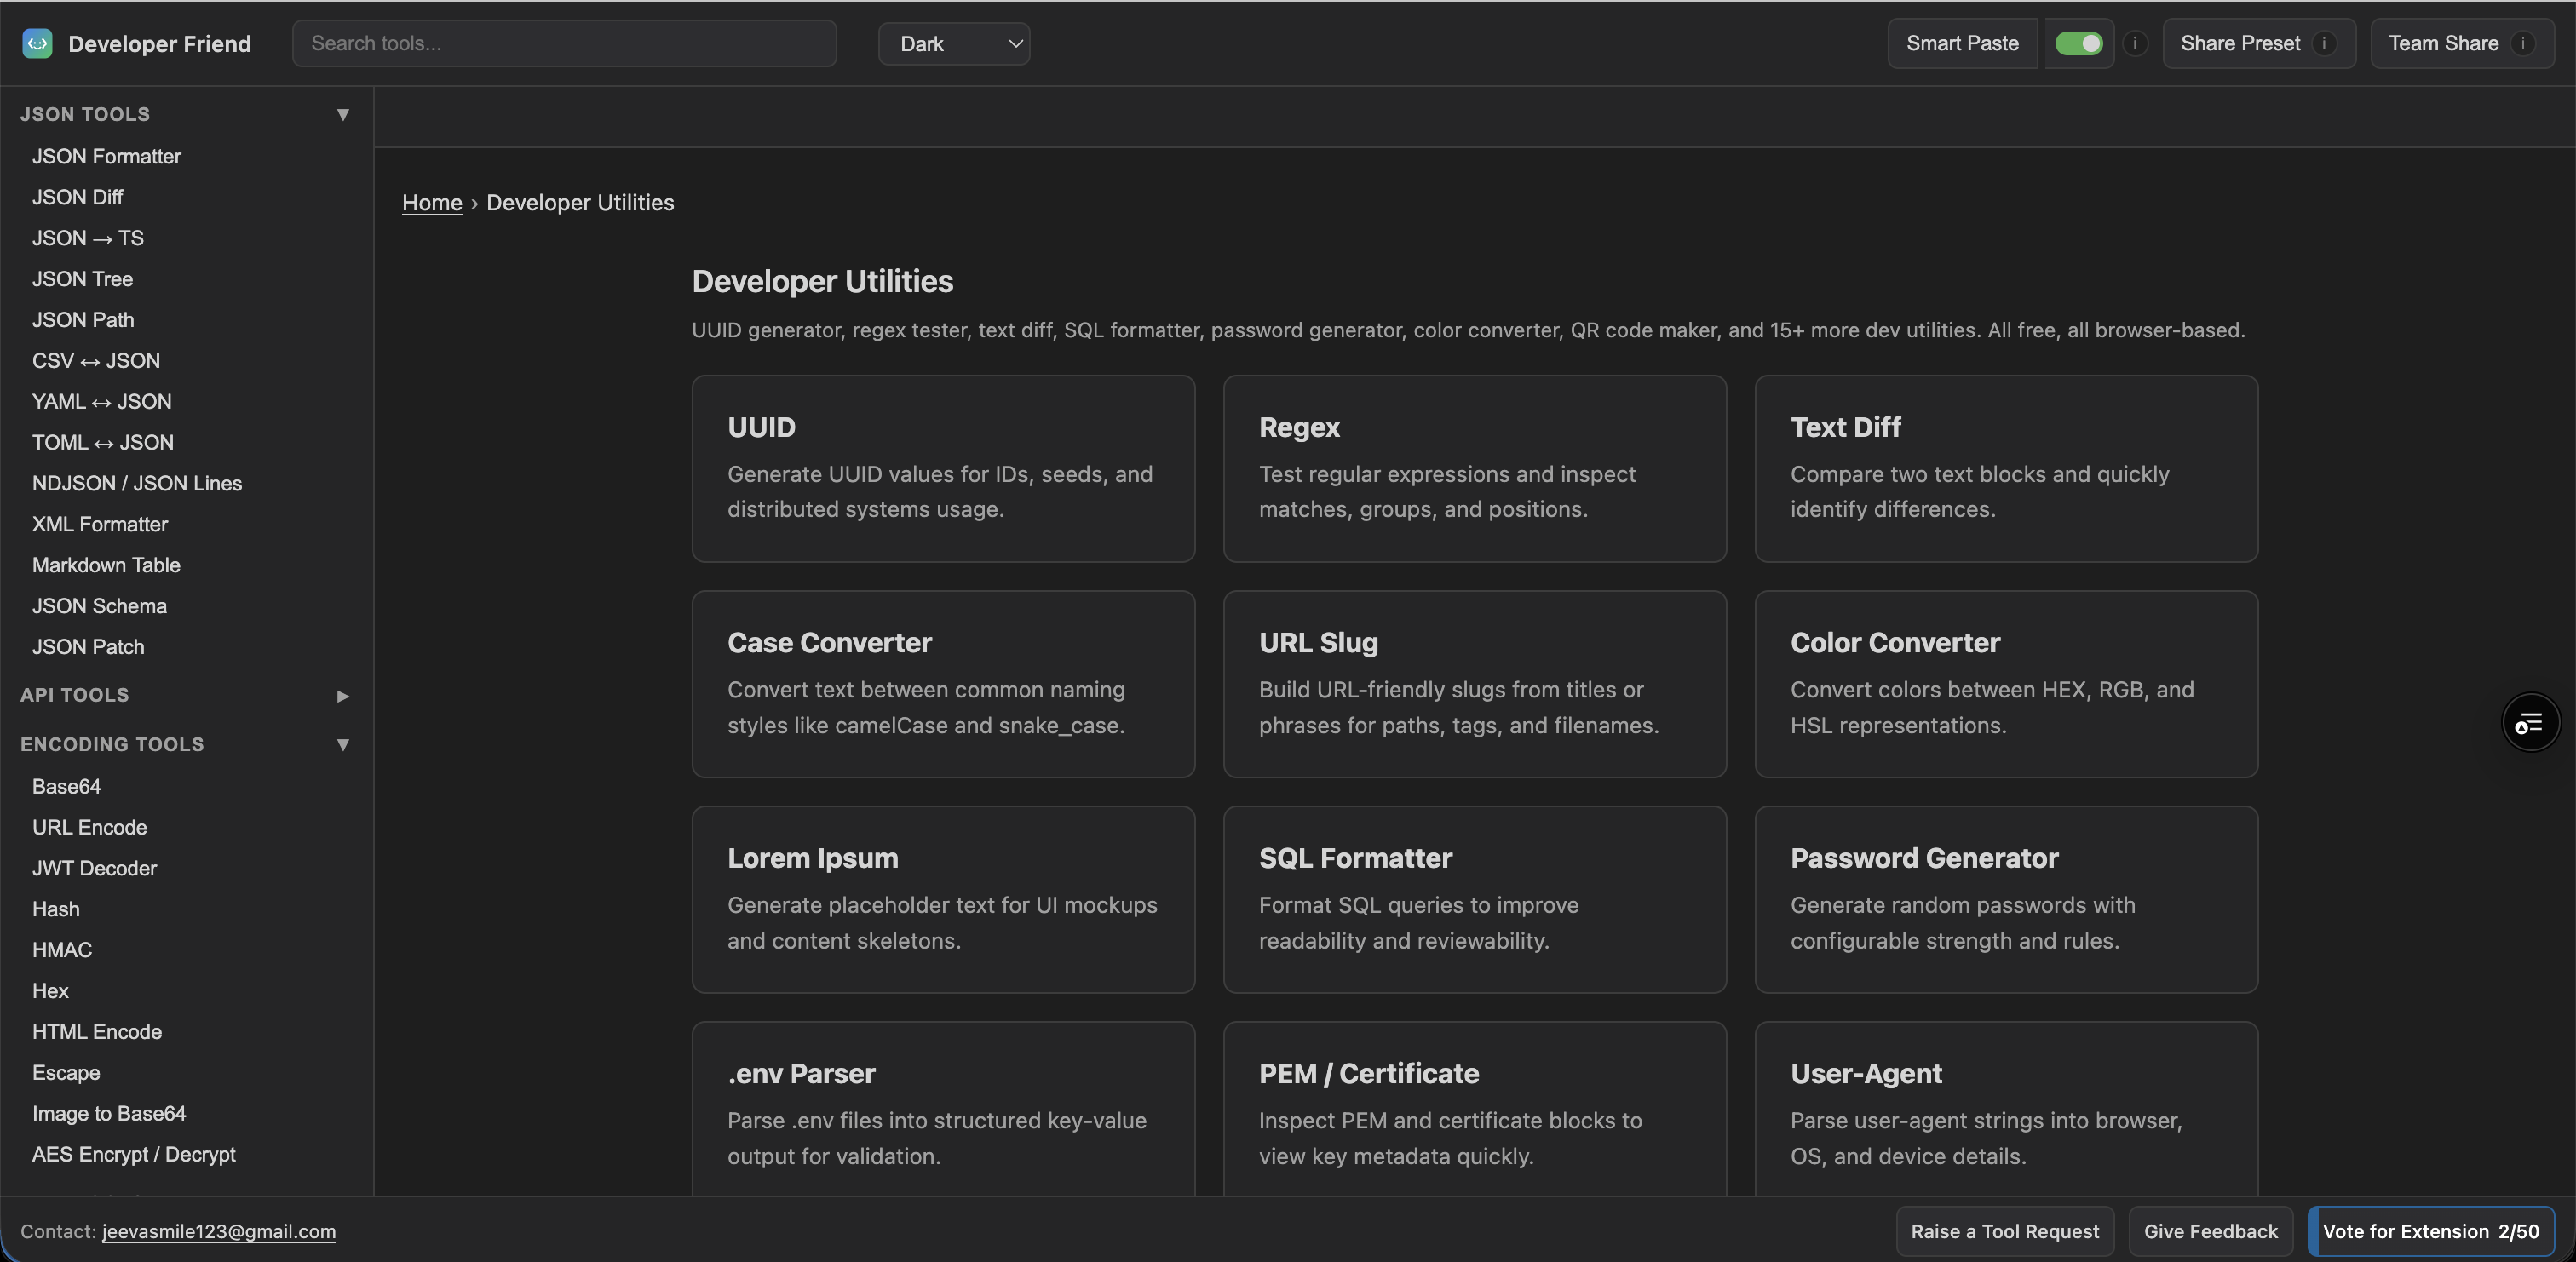Open the JWT Decoder tool
Viewport: 2576px width, 1262px height.
point(94,868)
